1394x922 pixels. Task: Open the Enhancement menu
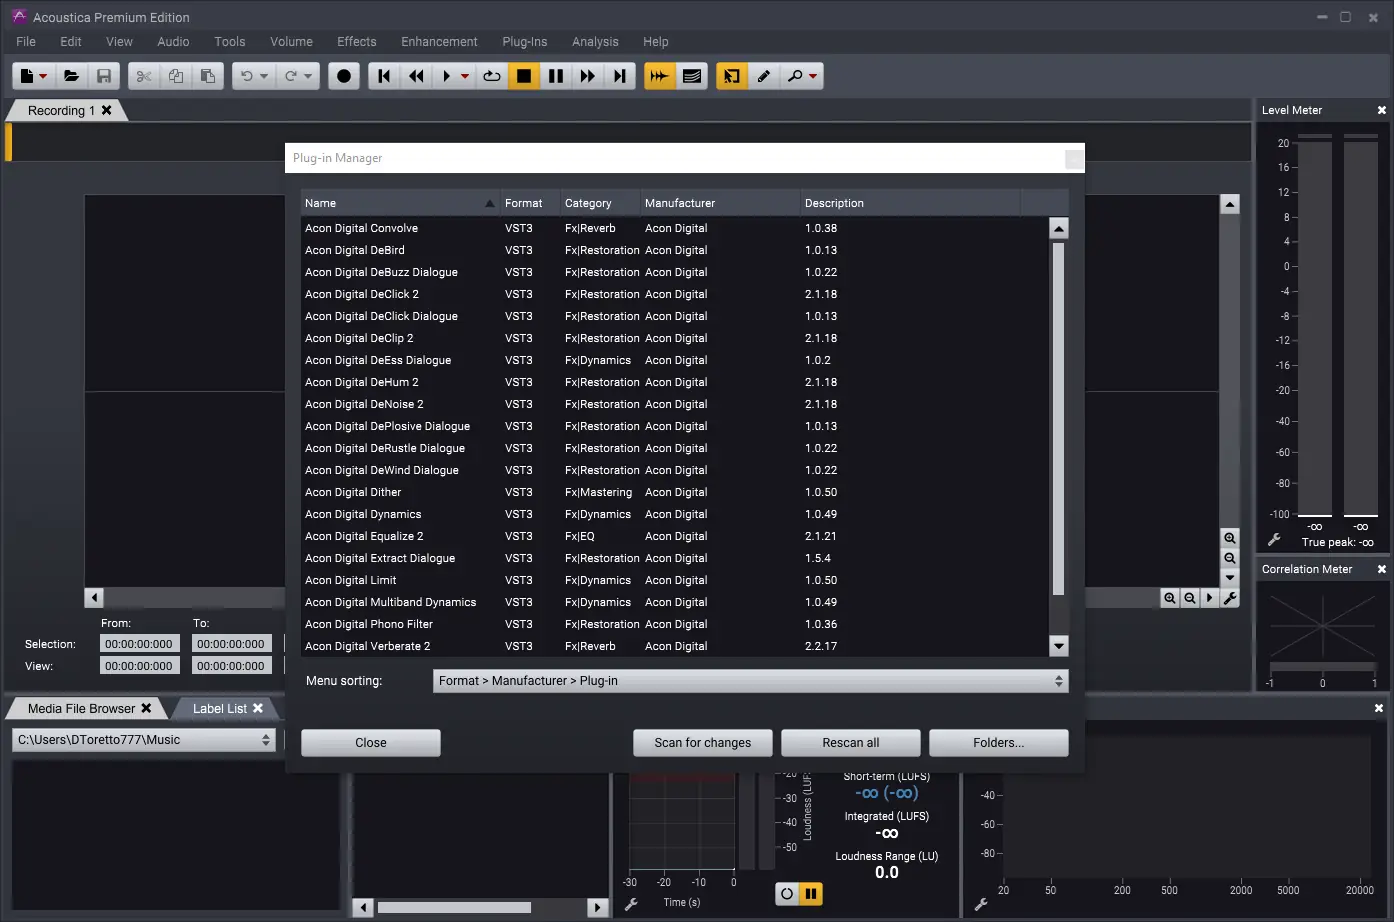tap(439, 42)
